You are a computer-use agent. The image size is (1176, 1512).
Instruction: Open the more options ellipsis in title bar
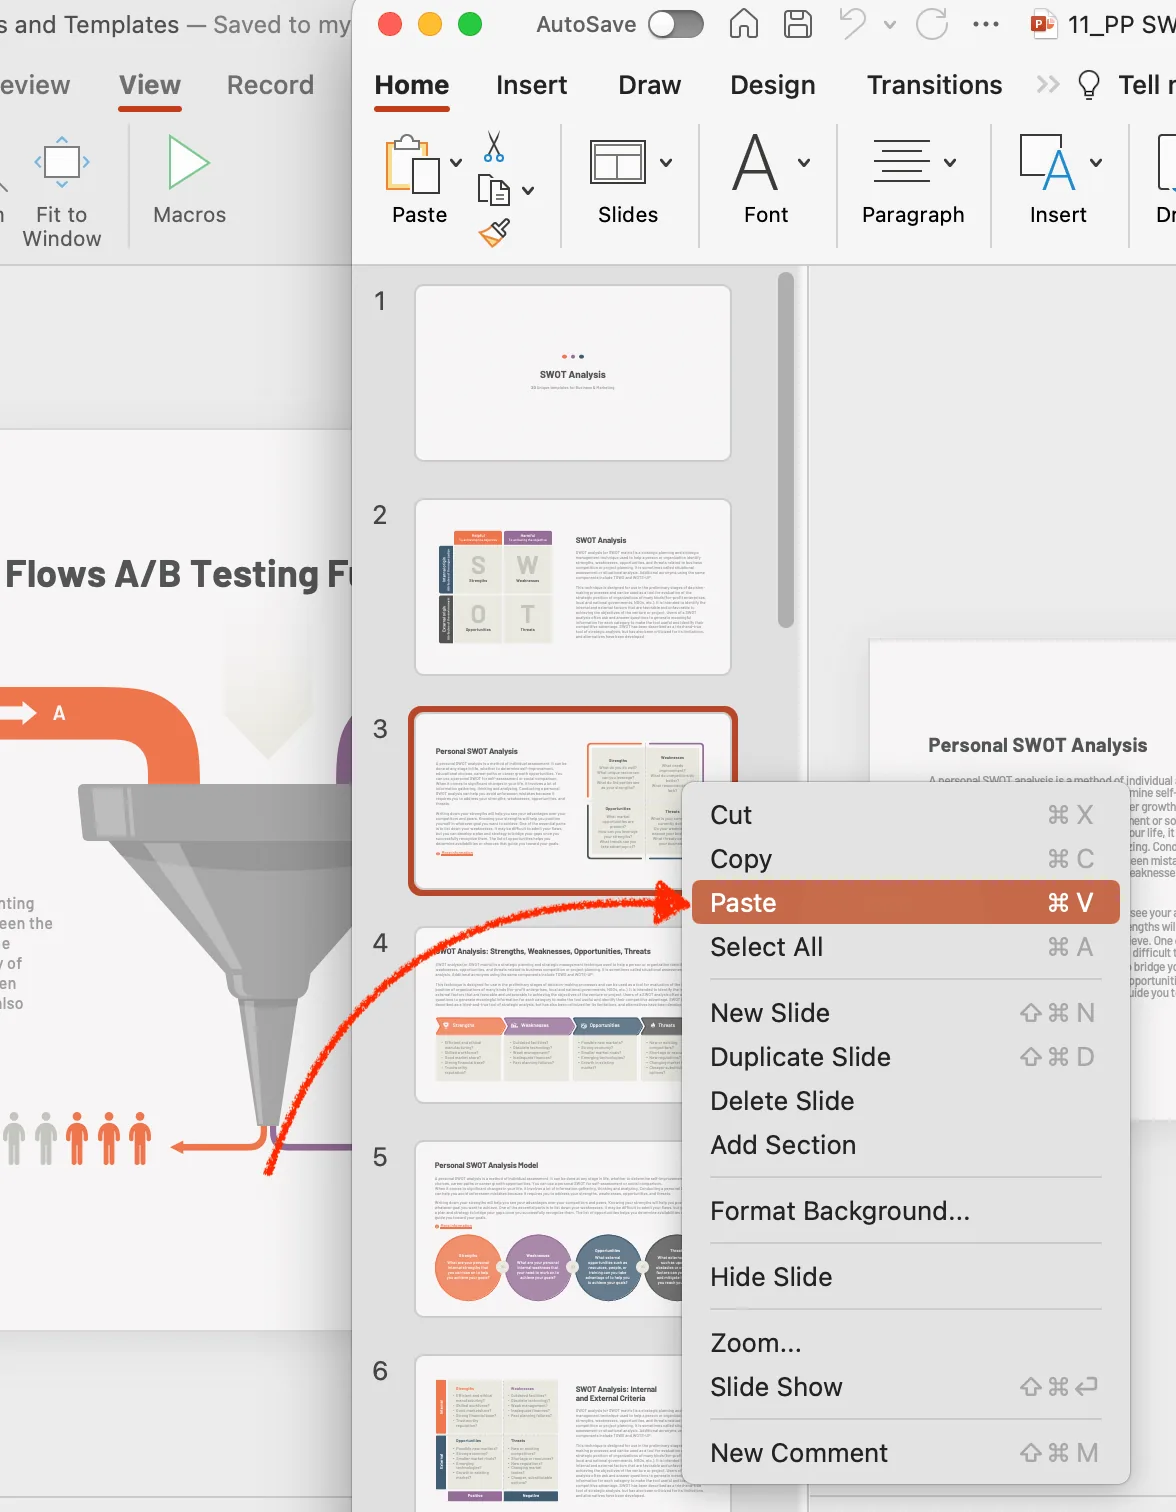[x=986, y=24]
